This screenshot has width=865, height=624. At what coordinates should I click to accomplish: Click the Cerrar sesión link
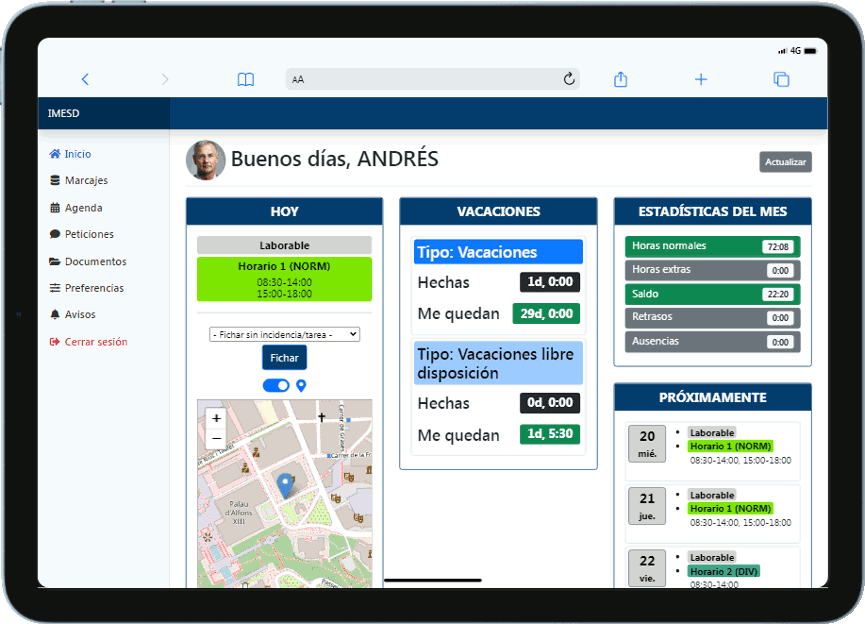pos(95,342)
